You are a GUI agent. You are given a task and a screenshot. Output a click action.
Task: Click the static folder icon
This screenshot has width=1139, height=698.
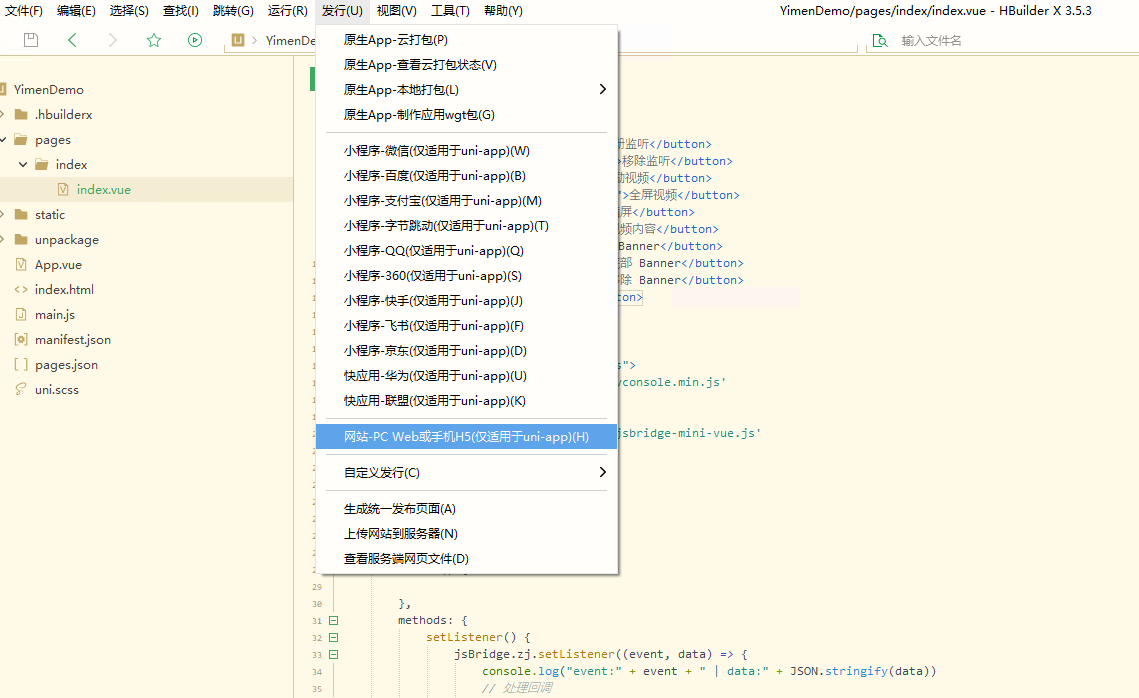pos(21,214)
